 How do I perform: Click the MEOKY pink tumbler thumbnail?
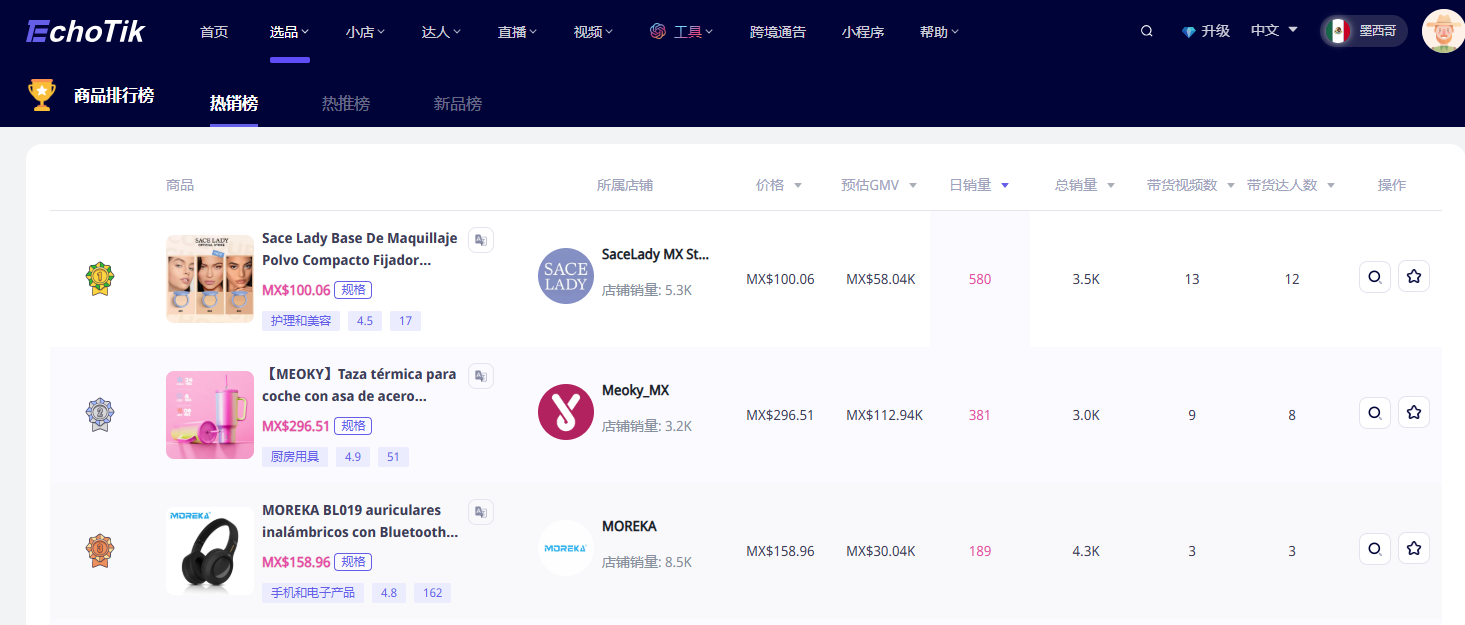[x=210, y=415]
